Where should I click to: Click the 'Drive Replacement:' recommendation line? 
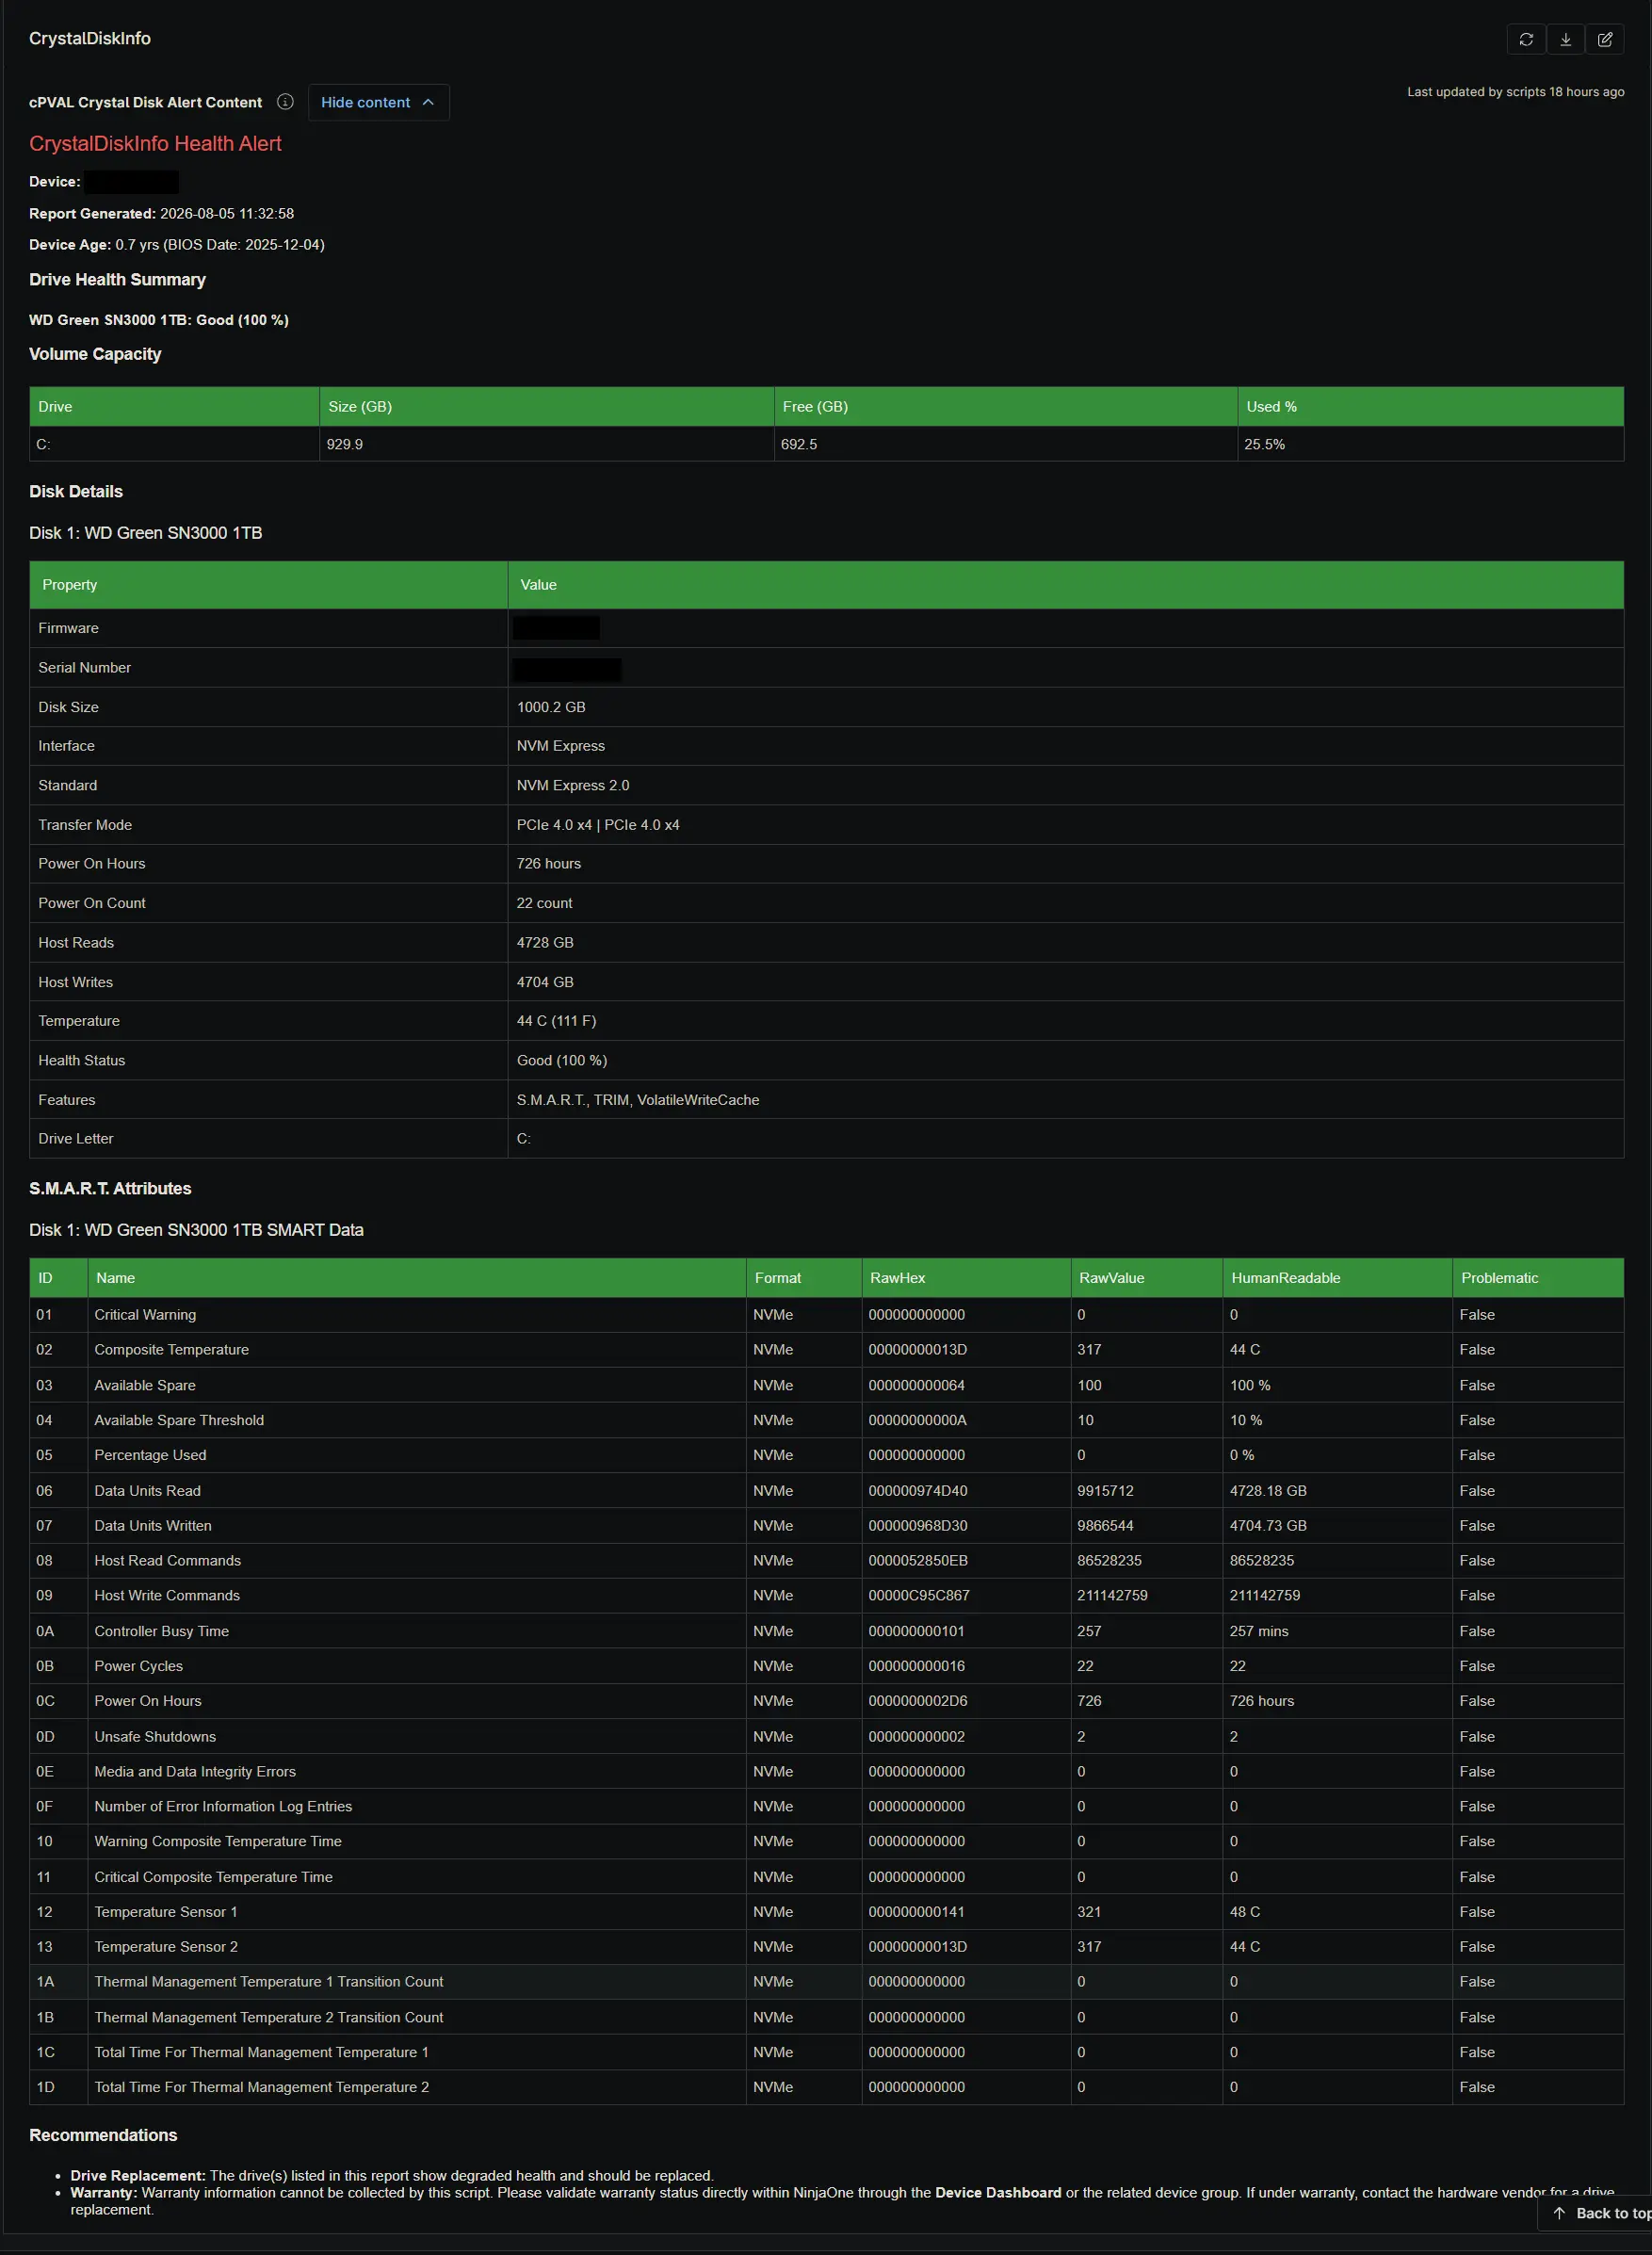[x=392, y=2176]
